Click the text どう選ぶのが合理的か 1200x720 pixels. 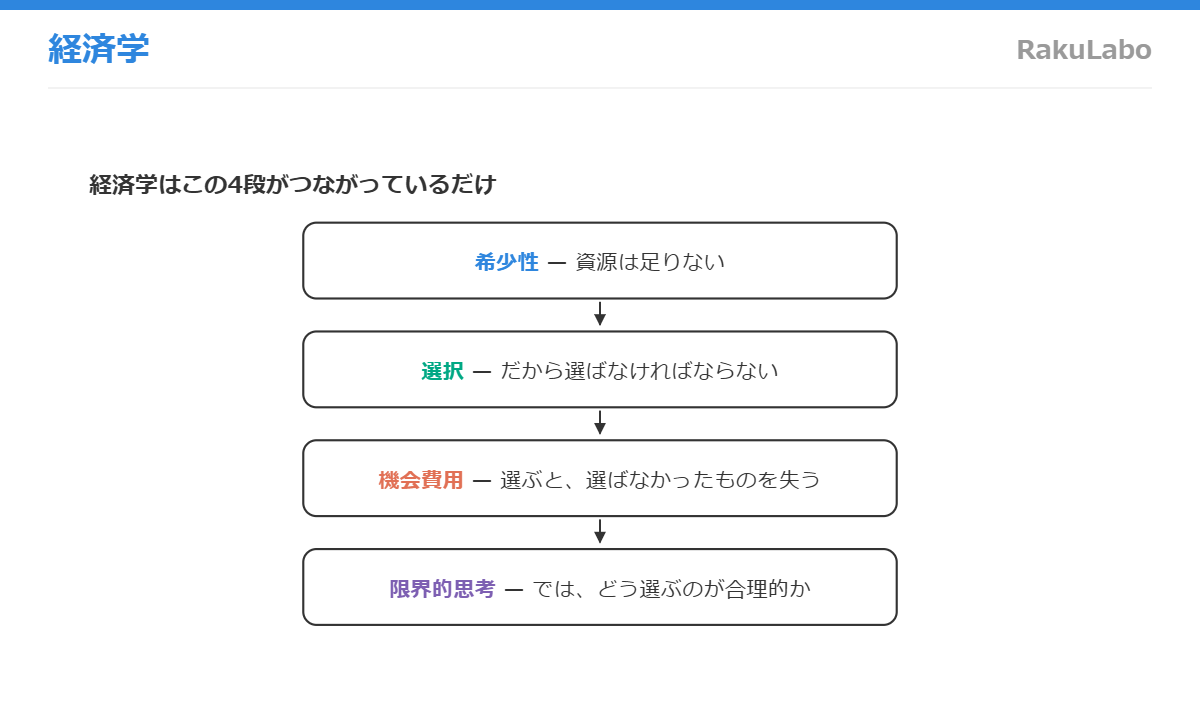704,589
